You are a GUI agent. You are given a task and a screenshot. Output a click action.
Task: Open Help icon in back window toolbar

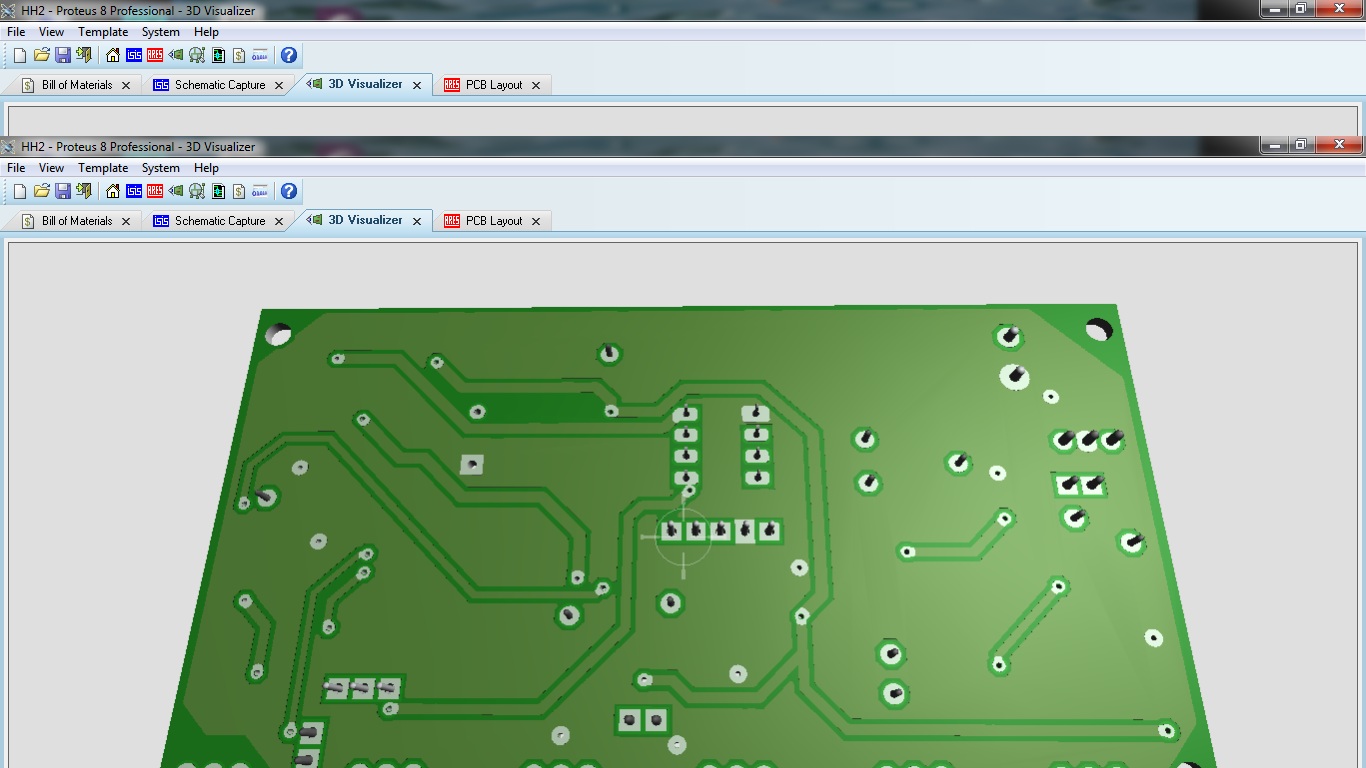coord(289,55)
